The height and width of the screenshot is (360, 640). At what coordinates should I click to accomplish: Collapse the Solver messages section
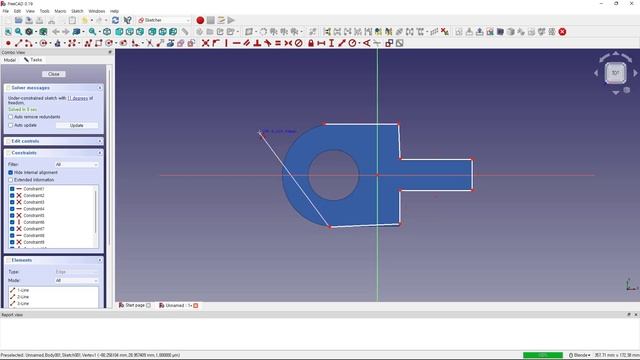click(x=100, y=88)
